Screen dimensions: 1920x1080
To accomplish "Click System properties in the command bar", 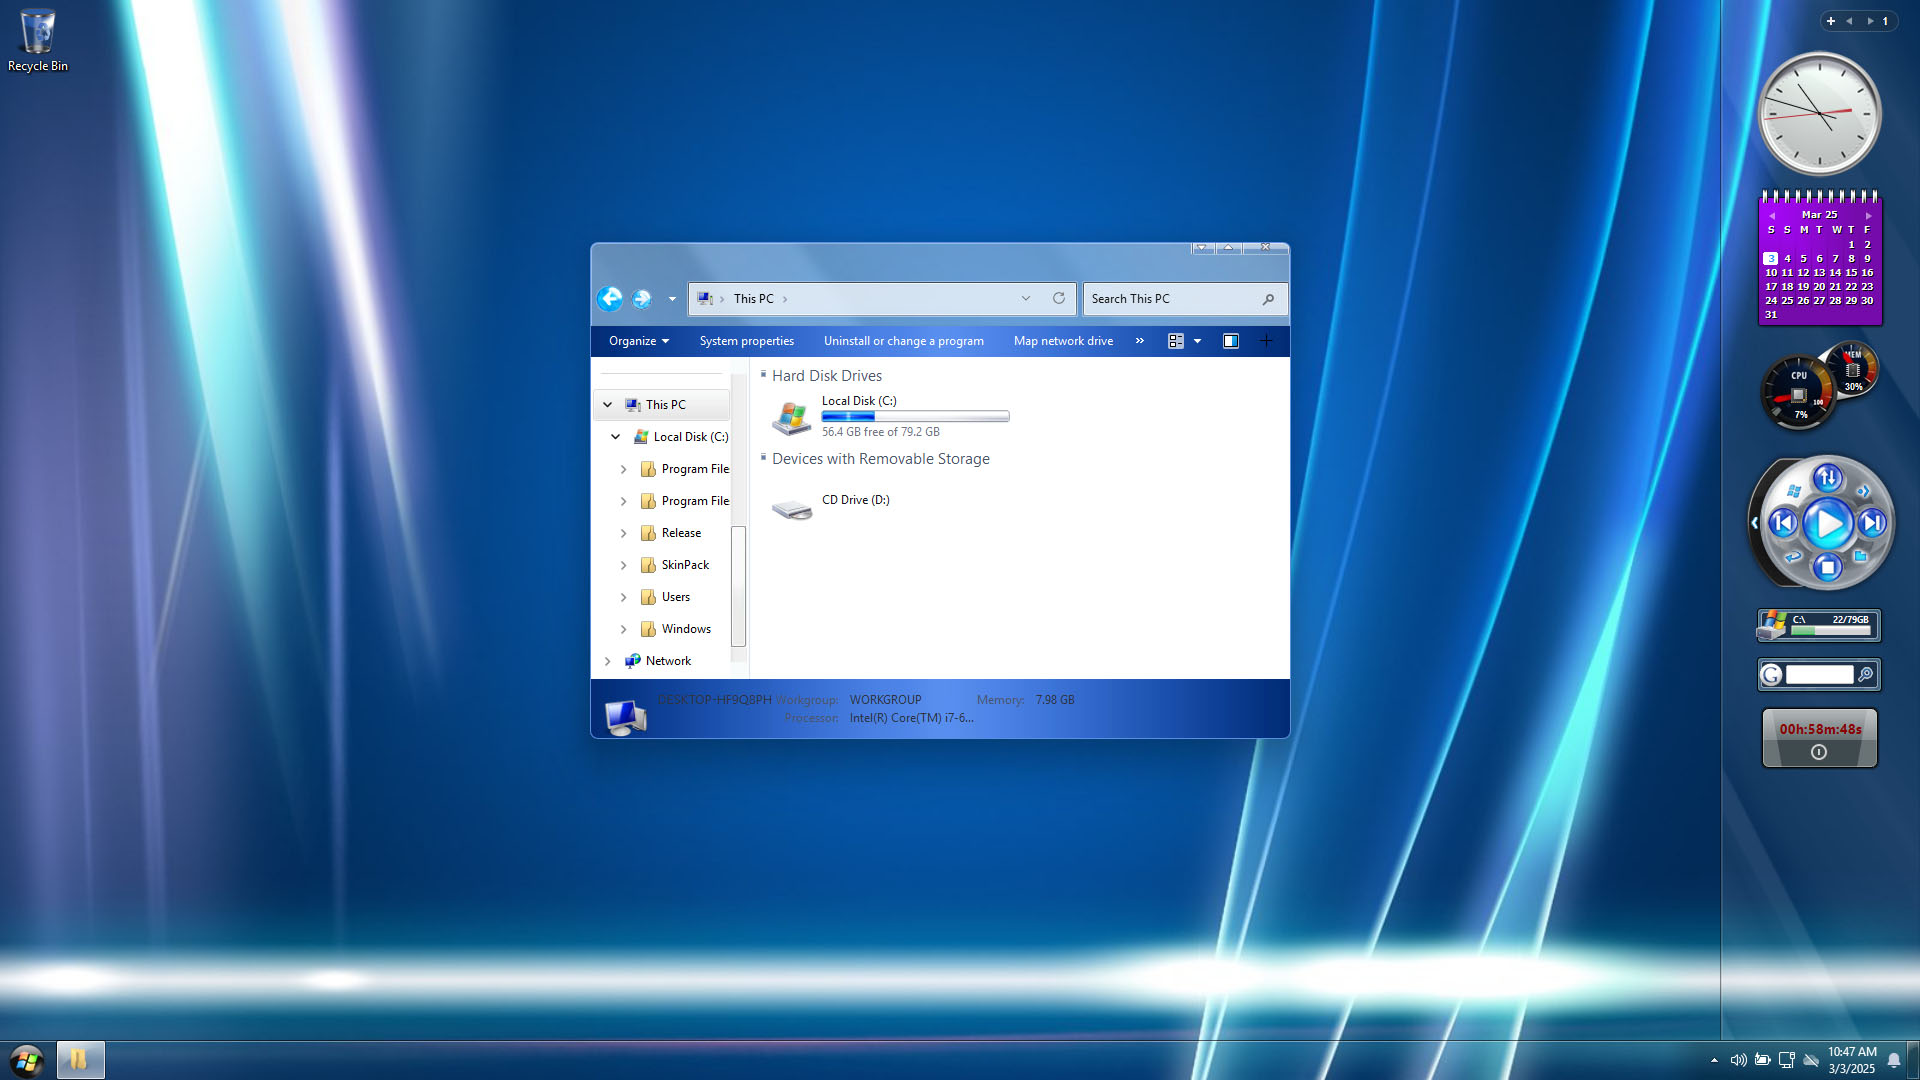I will pyautogui.click(x=746, y=341).
